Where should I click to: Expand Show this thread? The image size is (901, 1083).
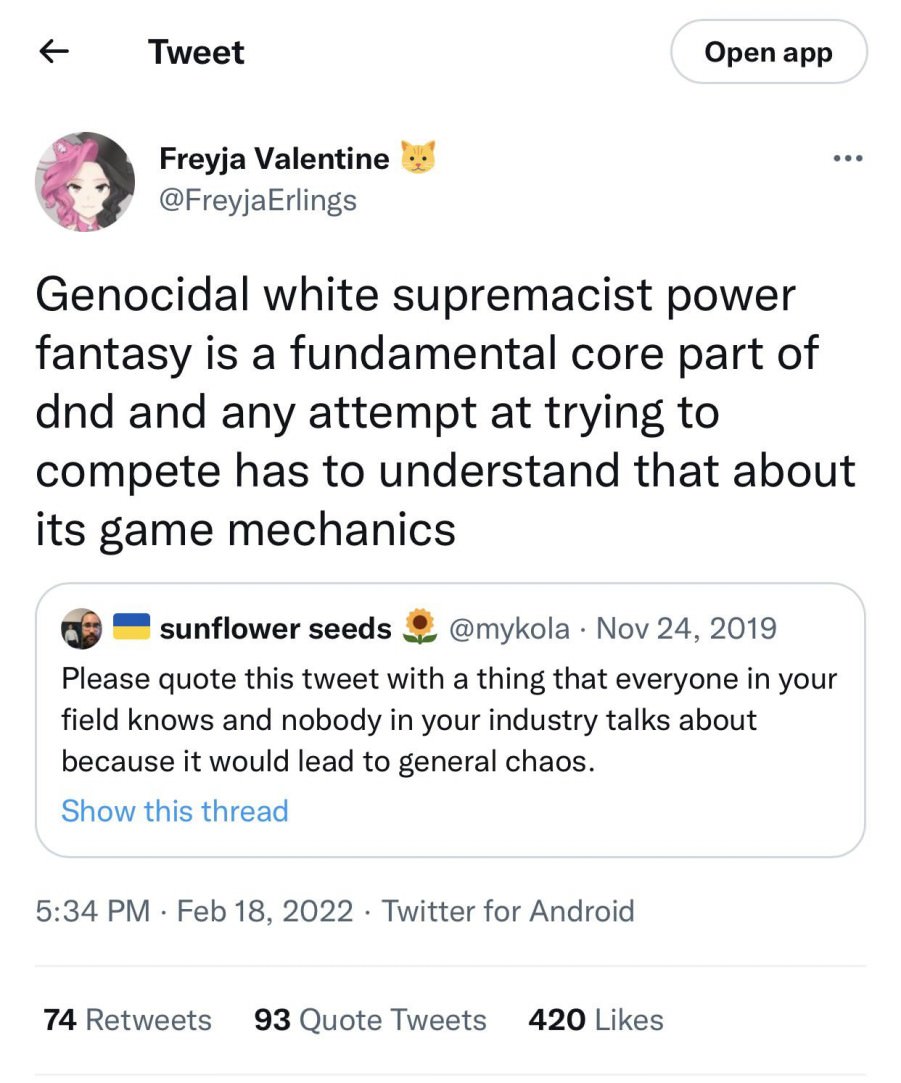pos(175,810)
